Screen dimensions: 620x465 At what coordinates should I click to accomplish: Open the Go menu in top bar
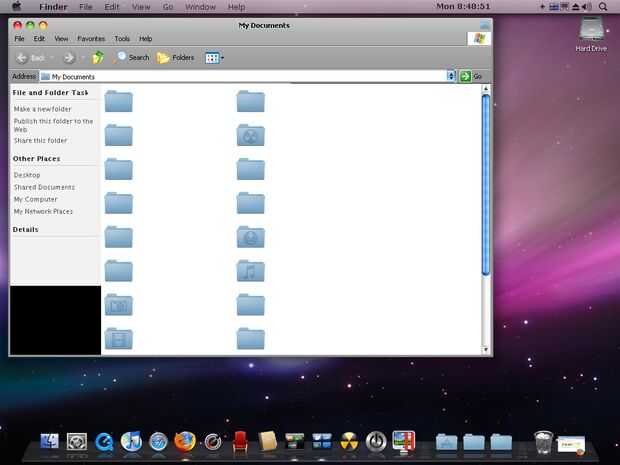tap(168, 7)
